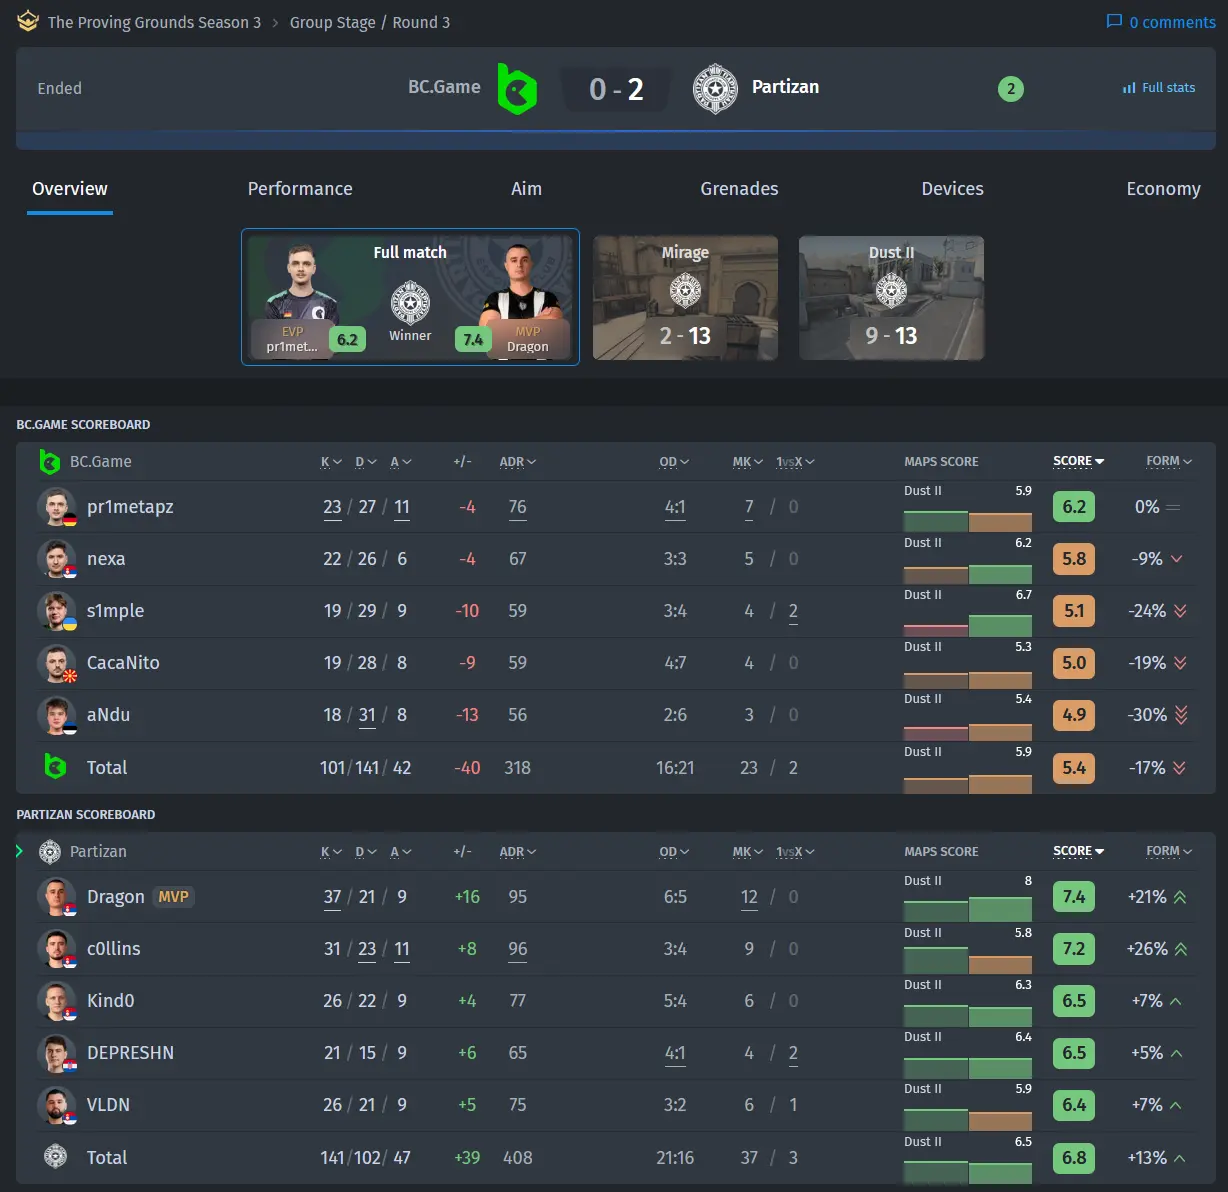Image resolution: width=1228 pixels, height=1192 pixels.
Task: Sort BC.Game scoreboard by ADR
Action: pos(518,462)
